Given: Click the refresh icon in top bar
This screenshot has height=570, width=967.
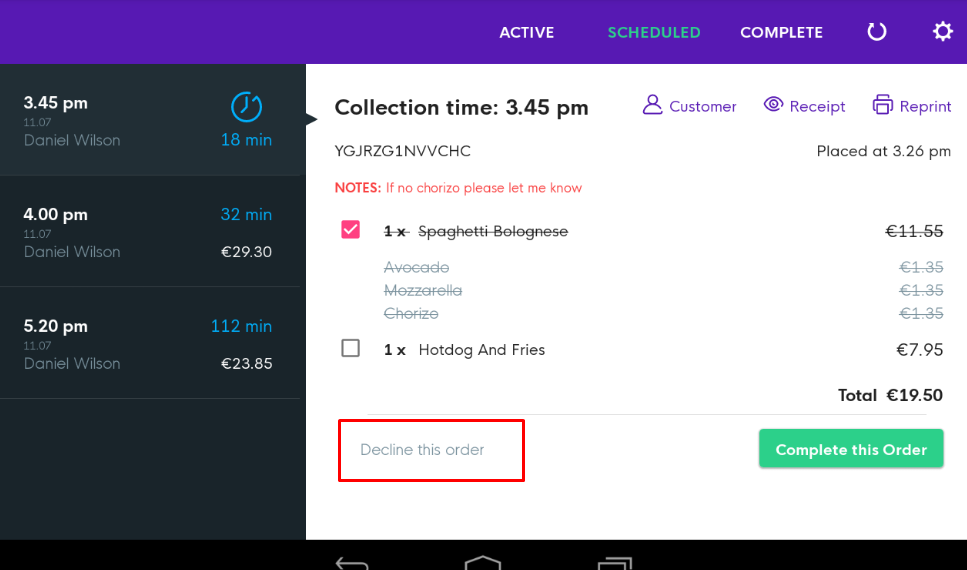Looking at the screenshot, I should 877,32.
